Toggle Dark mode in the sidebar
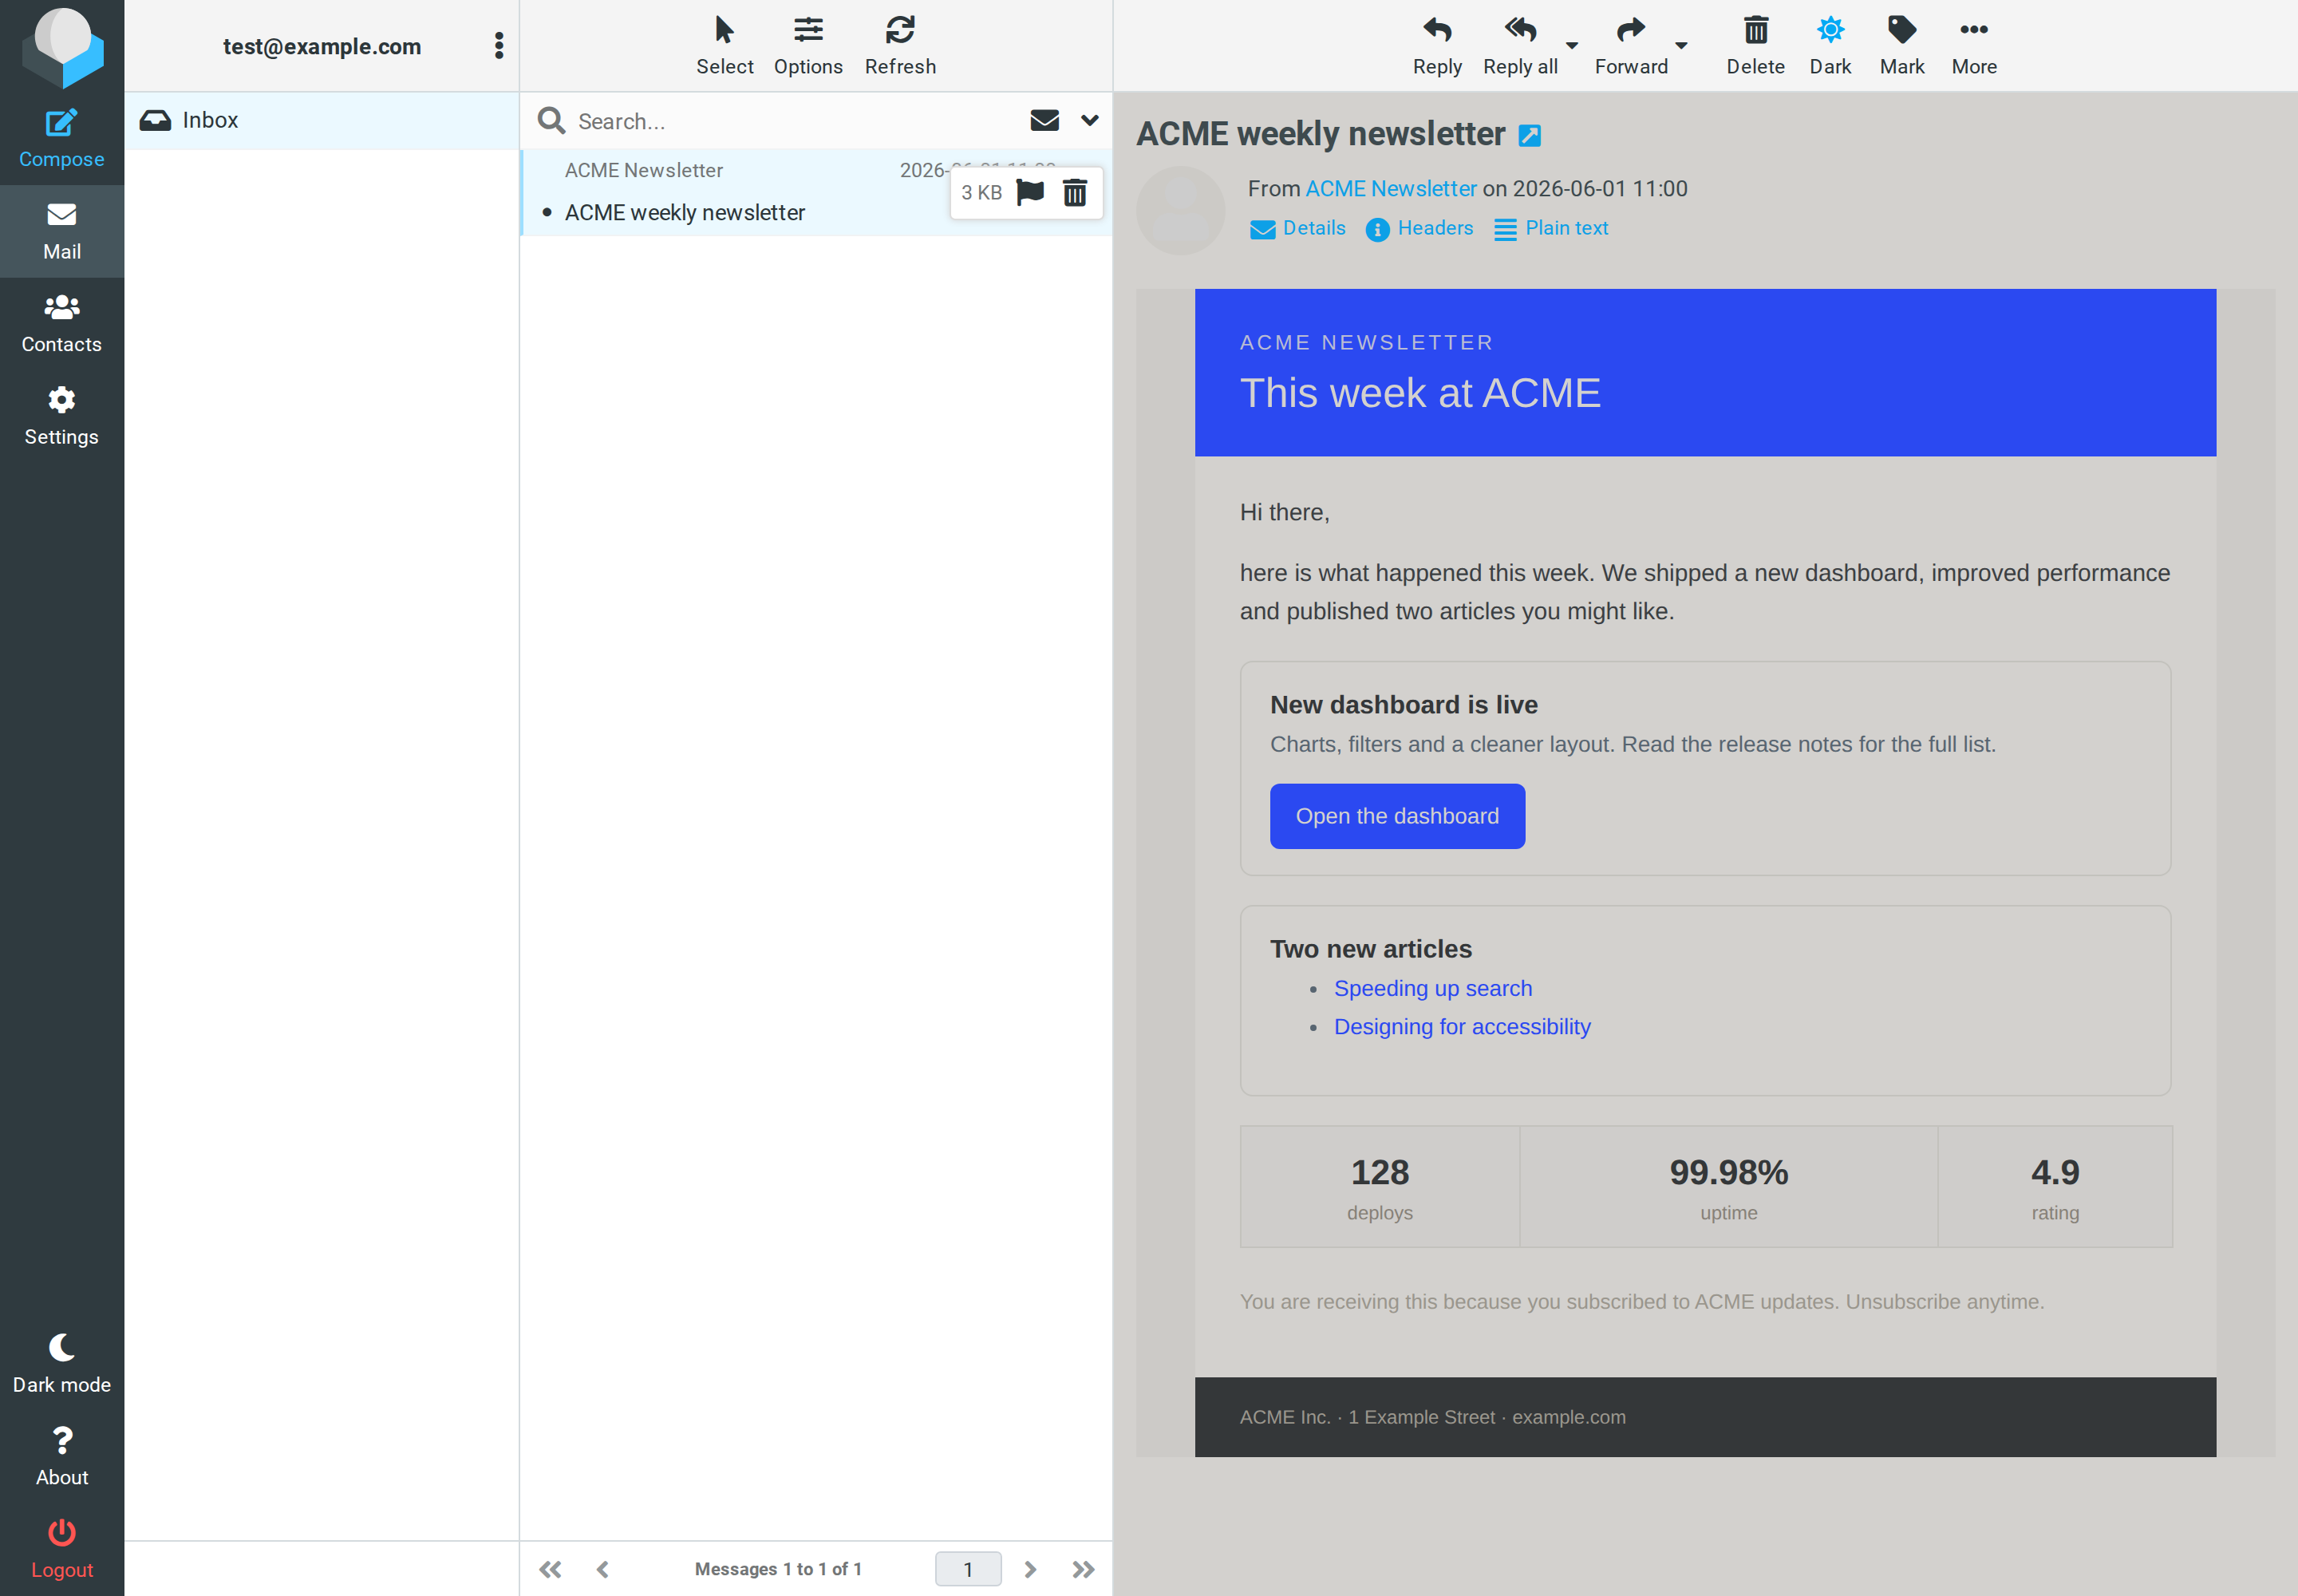2298x1596 pixels. click(61, 1364)
